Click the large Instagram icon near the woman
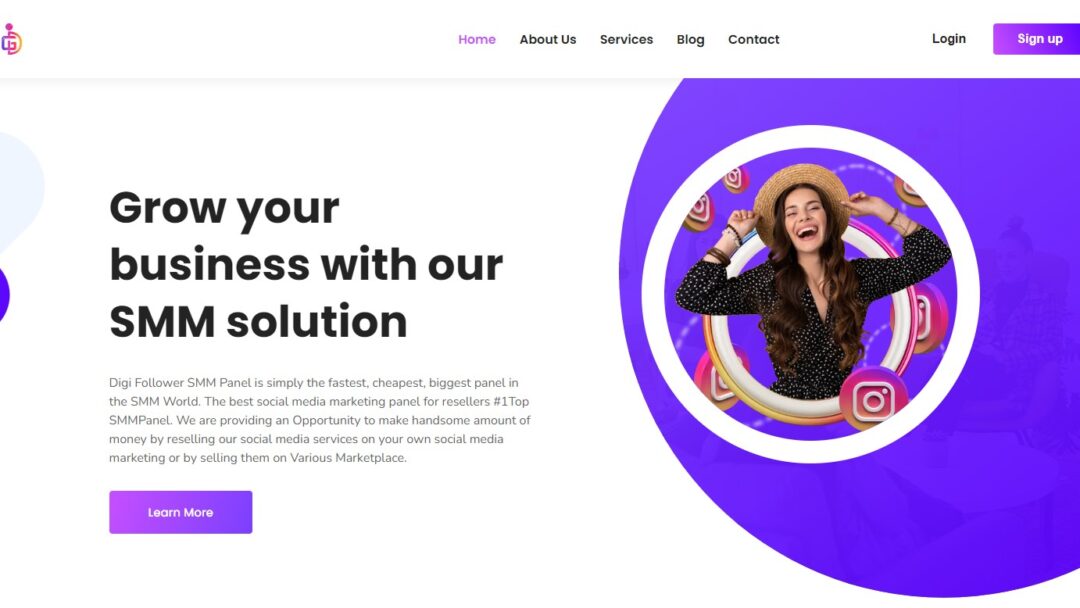Image resolution: width=1080 pixels, height=608 pixels. pyautogui.click(x=873, y=399)
